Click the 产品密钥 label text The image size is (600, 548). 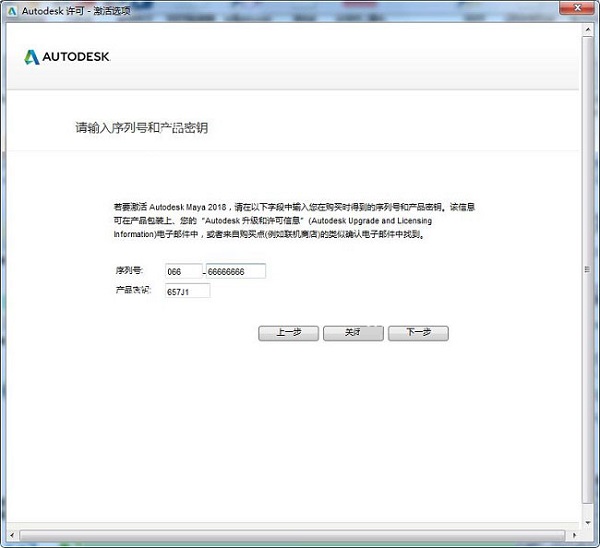(x=133, y=290)
